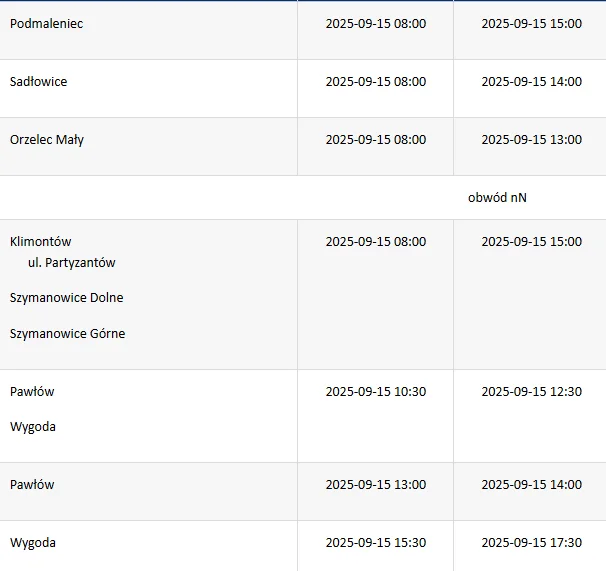This screenshot has width=606, height=571.
Task: Select end time 2025-09-15 12:30
Action: pos(531,392)
